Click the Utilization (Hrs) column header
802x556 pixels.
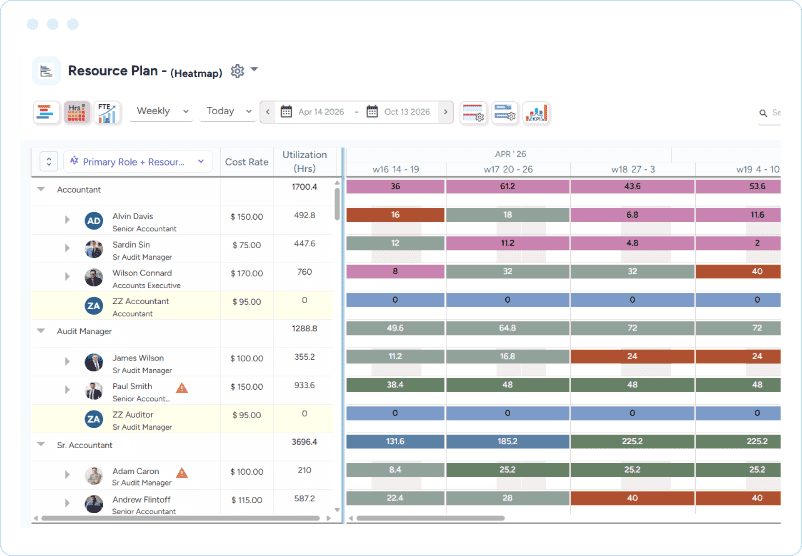pos(304,162)
